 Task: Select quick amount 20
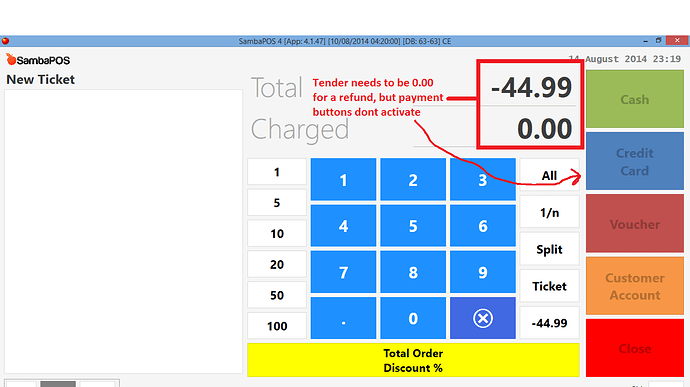277,264
